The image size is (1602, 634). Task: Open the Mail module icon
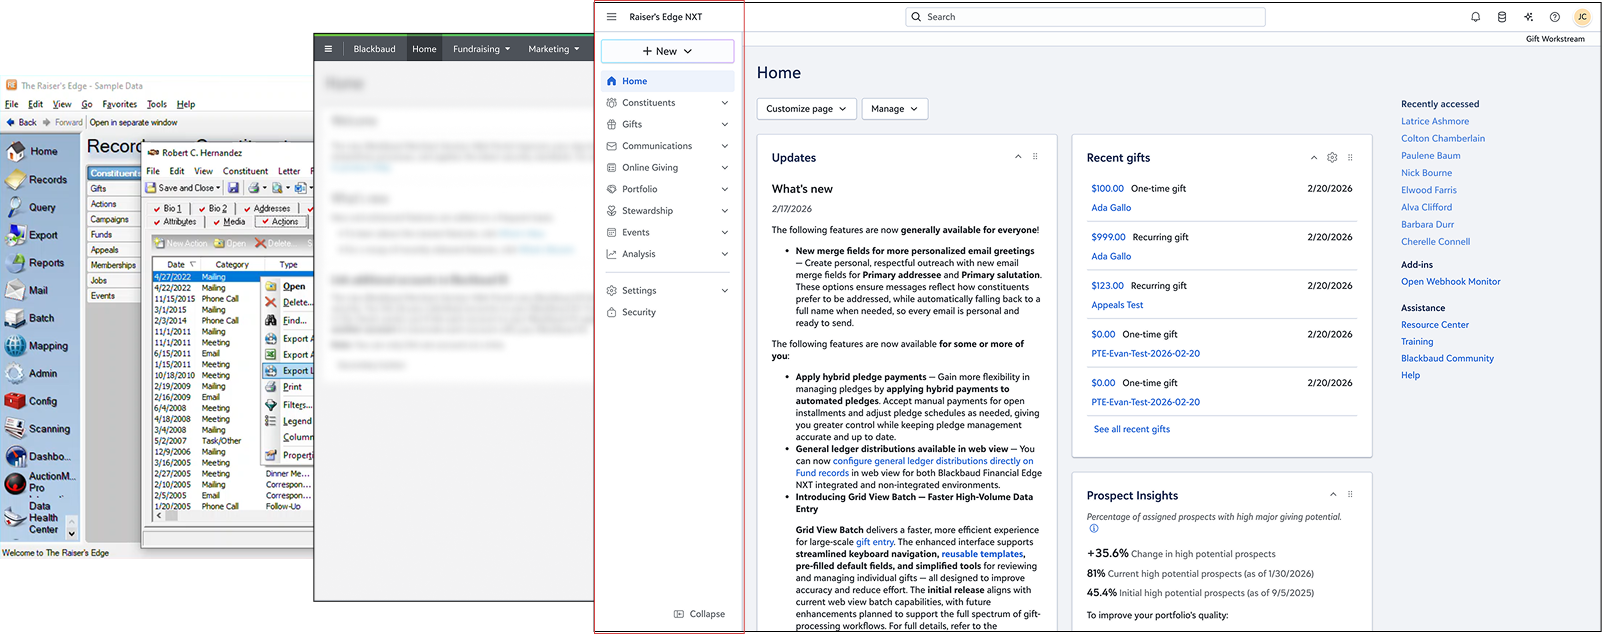tap(15, 290)
